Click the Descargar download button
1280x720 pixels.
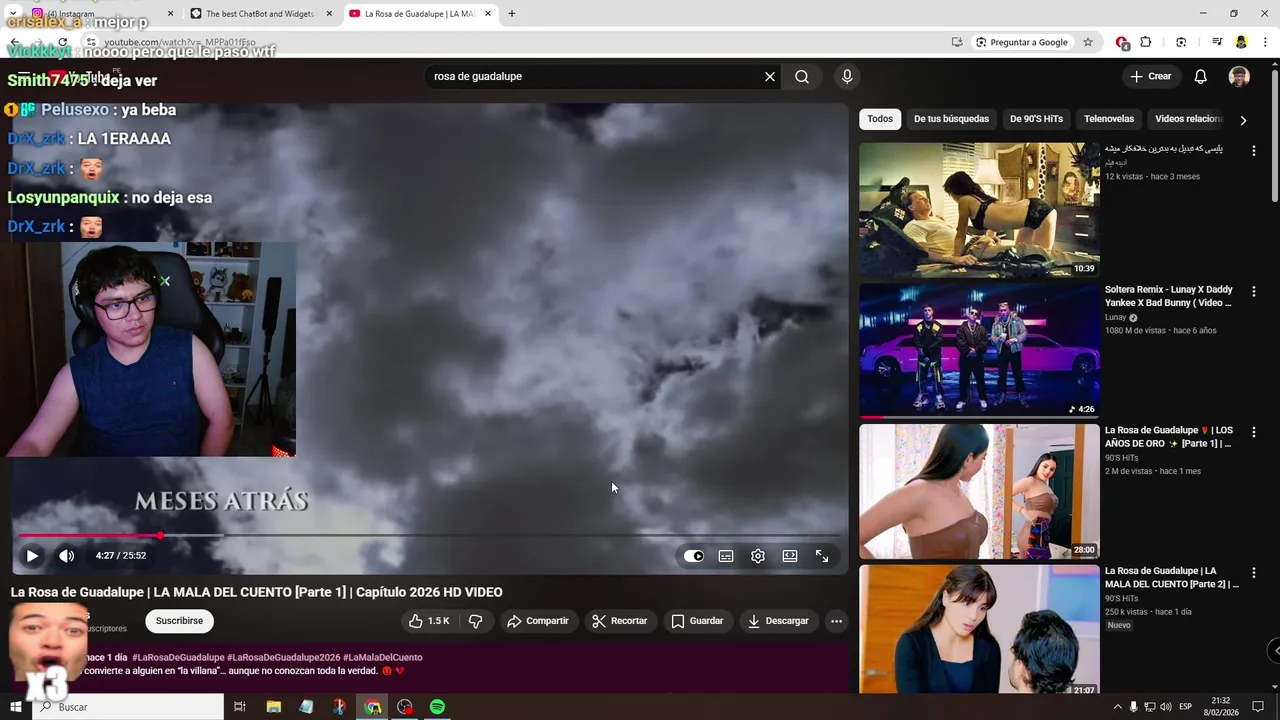click(x=778, y=621)
